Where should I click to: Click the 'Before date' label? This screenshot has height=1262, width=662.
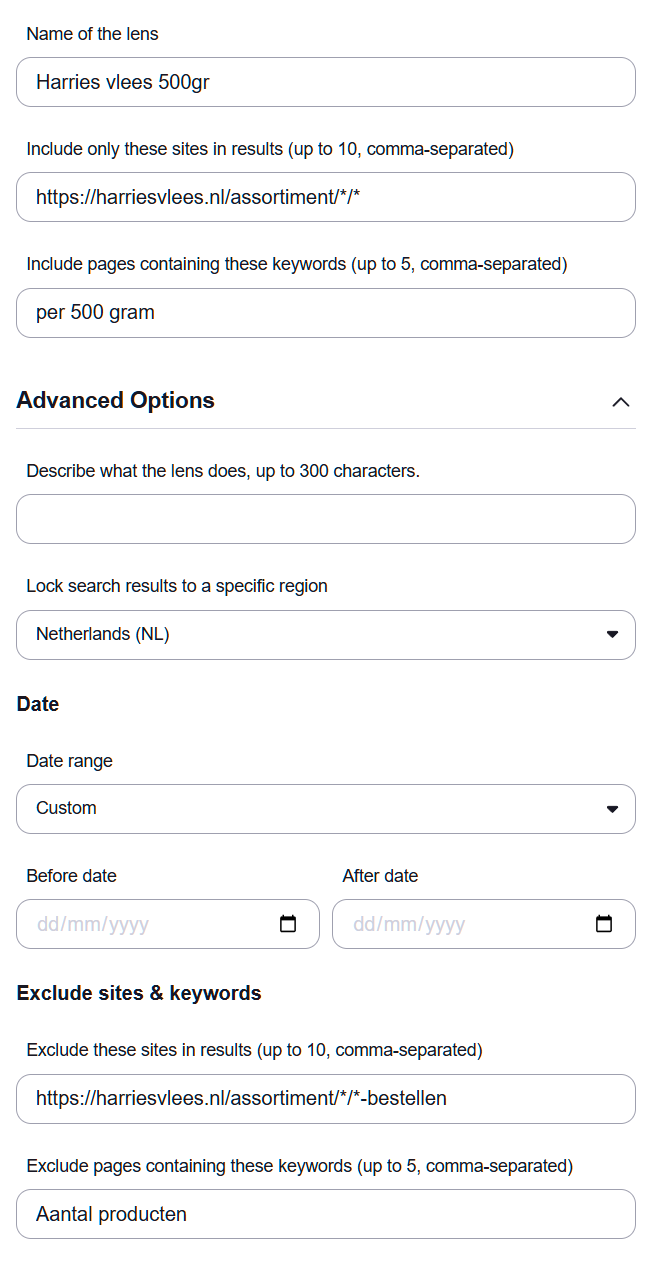click(x=71, y=876)
